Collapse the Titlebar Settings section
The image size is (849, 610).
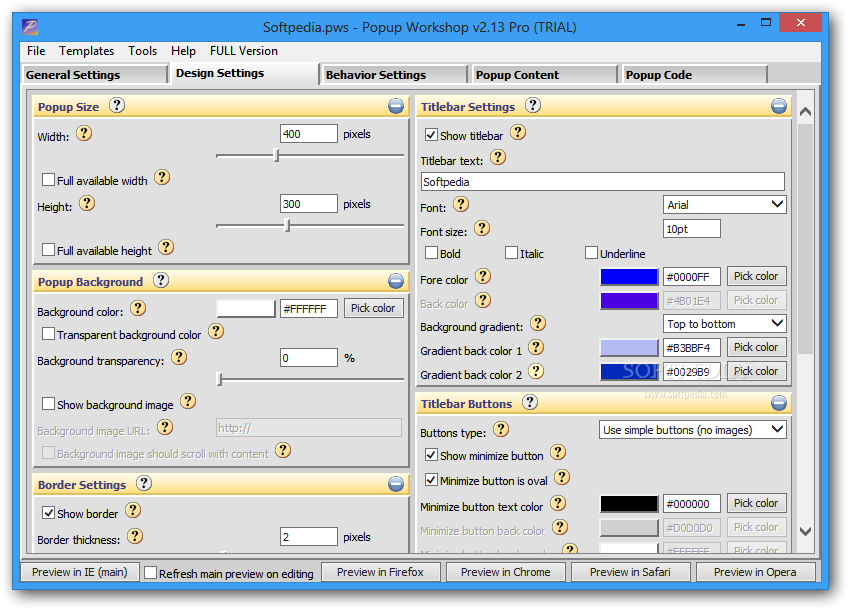pos(779,106)
